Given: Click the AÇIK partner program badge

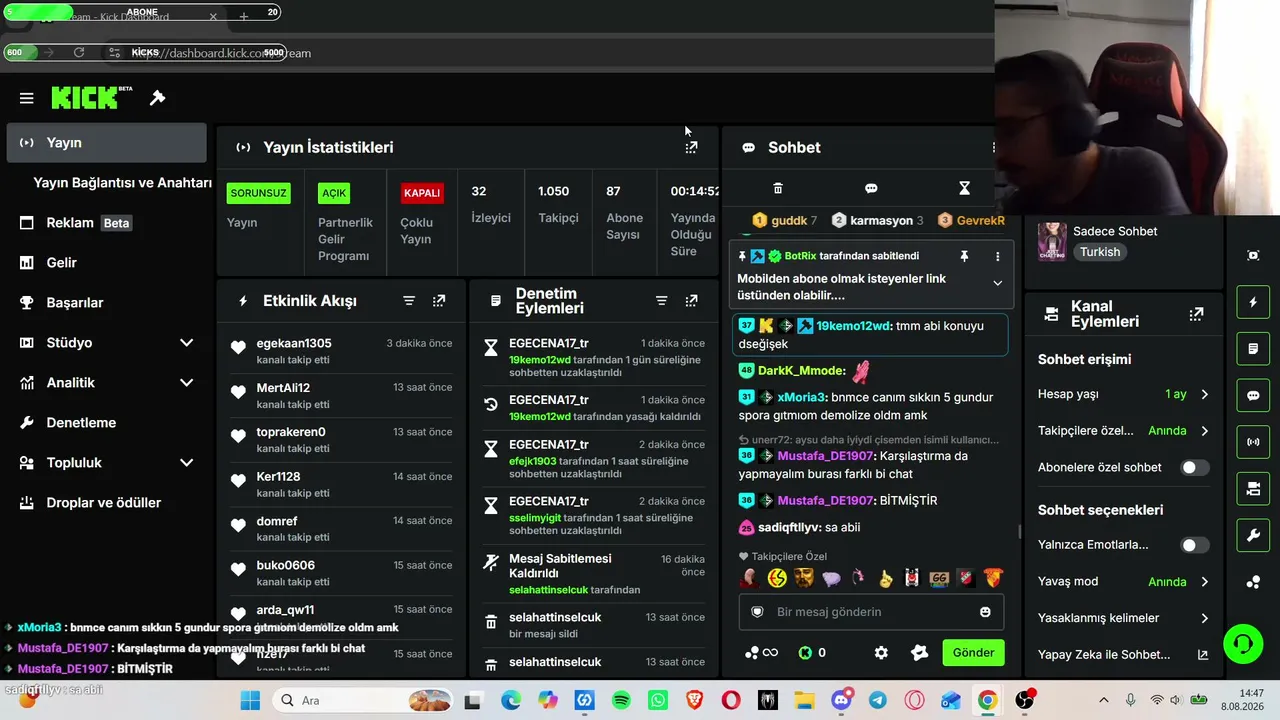Looking at the screenshot, I should point(334,193).
